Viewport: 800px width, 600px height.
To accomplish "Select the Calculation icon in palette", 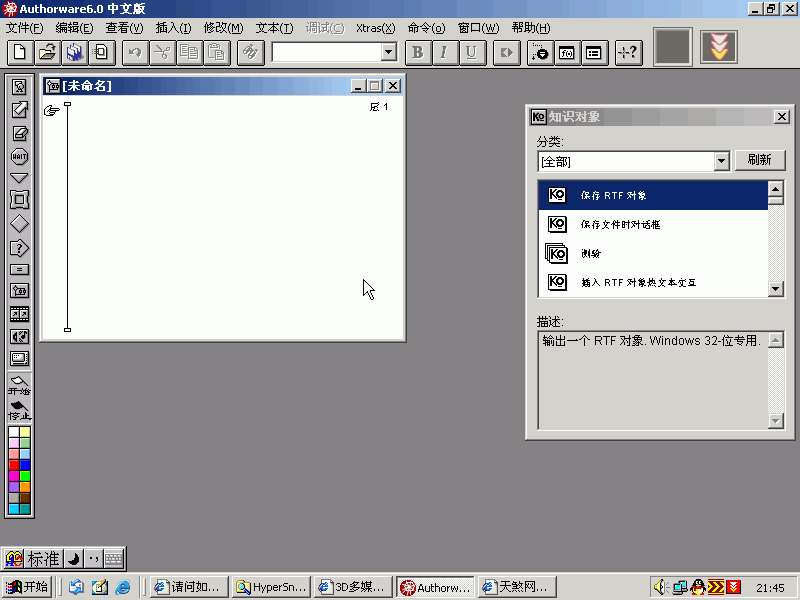I will (19, 269).
